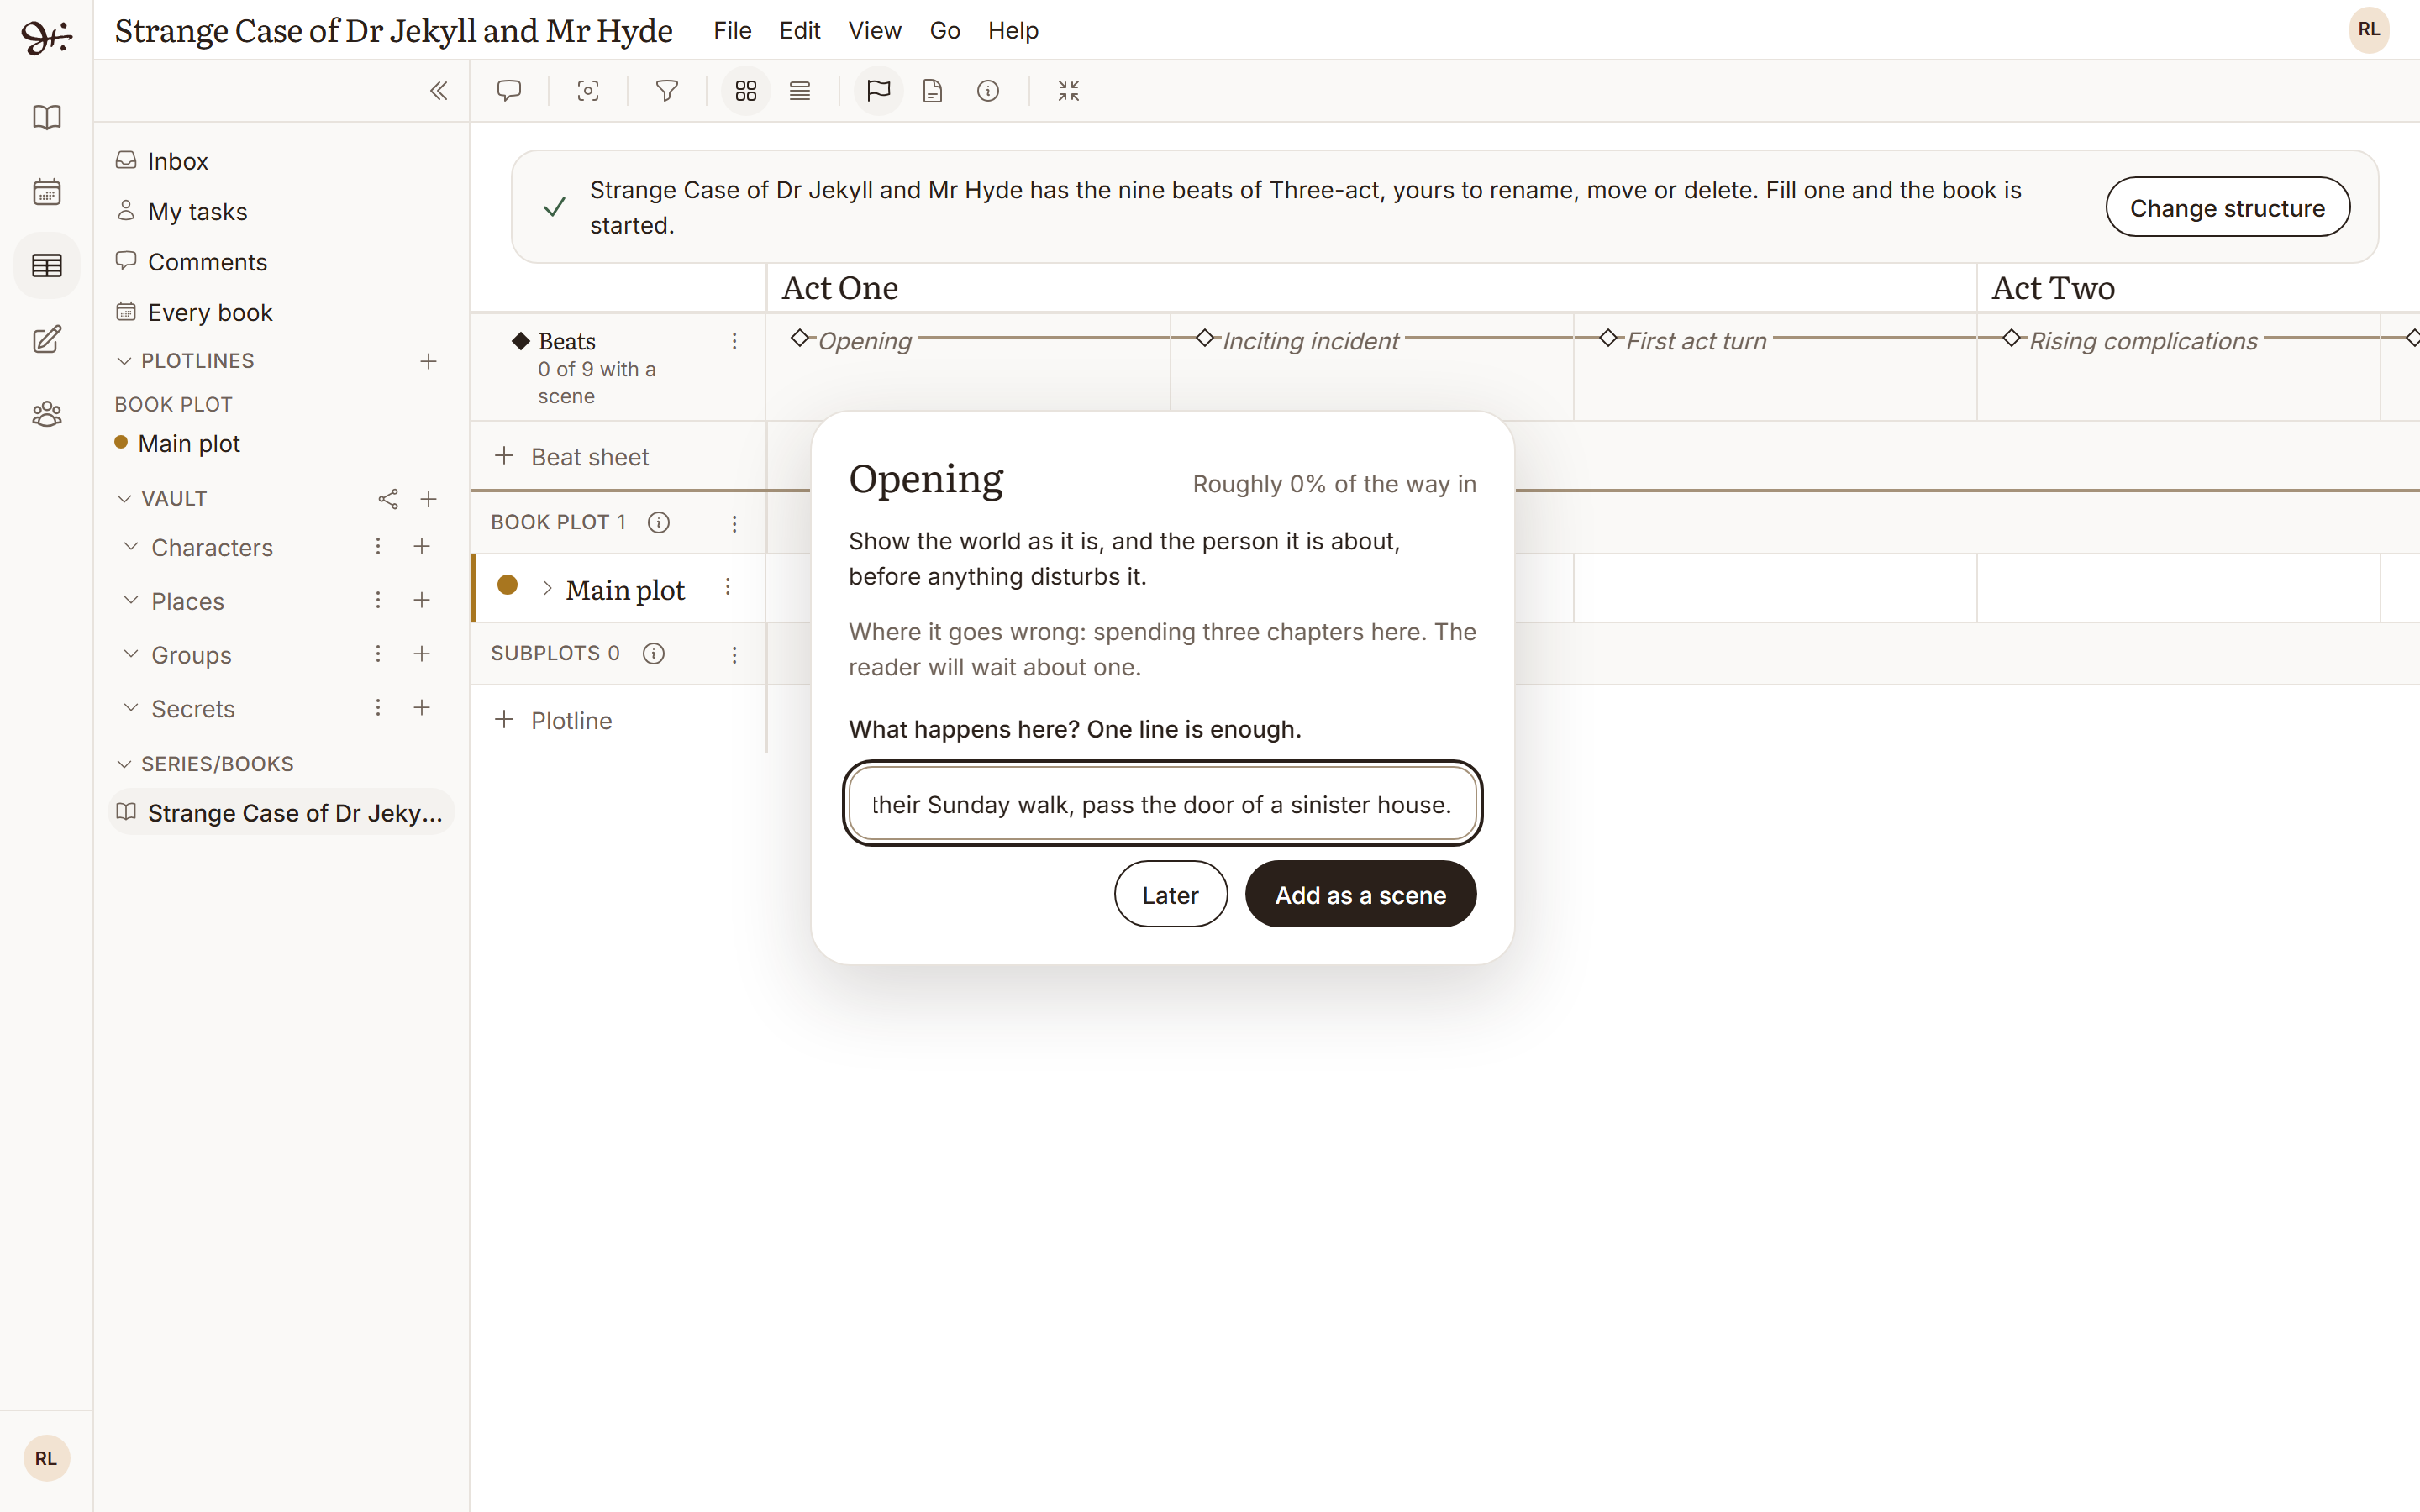Screen dimensions: 2420x1512
Task: Collapse the Characters vault group
Action: click(131, 546)
